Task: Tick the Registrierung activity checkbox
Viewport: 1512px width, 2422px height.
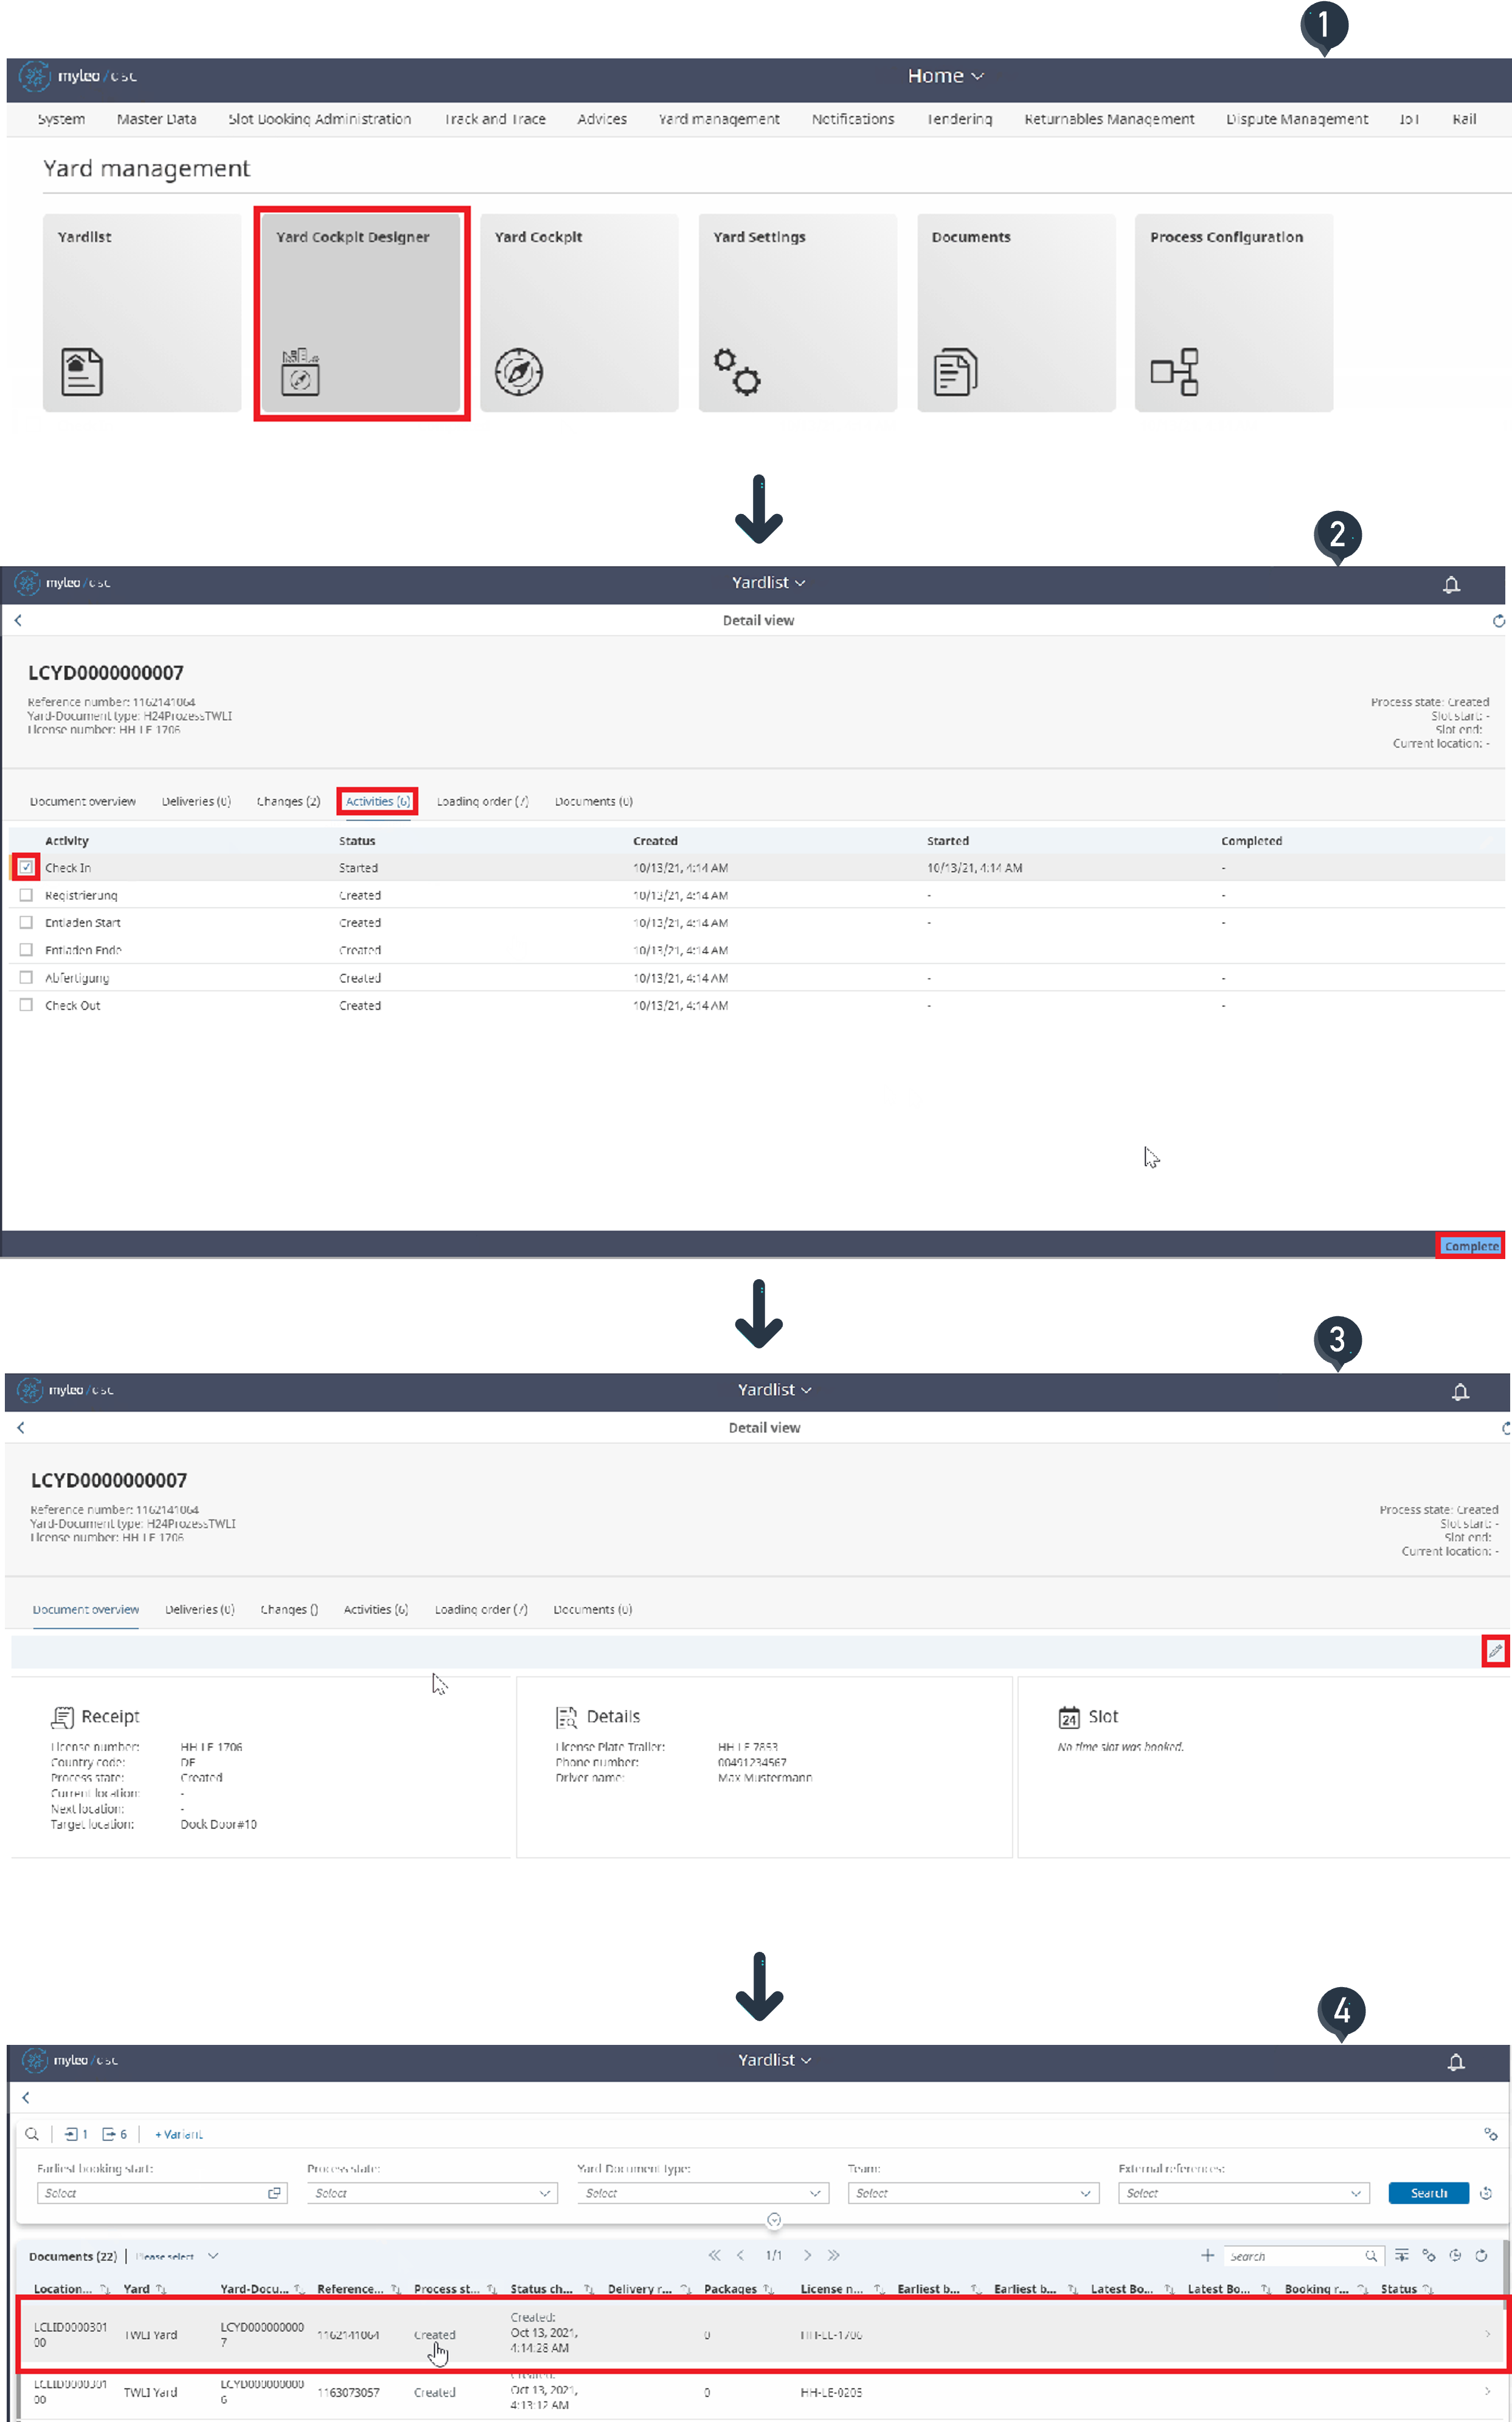Action: click(26, 895)
